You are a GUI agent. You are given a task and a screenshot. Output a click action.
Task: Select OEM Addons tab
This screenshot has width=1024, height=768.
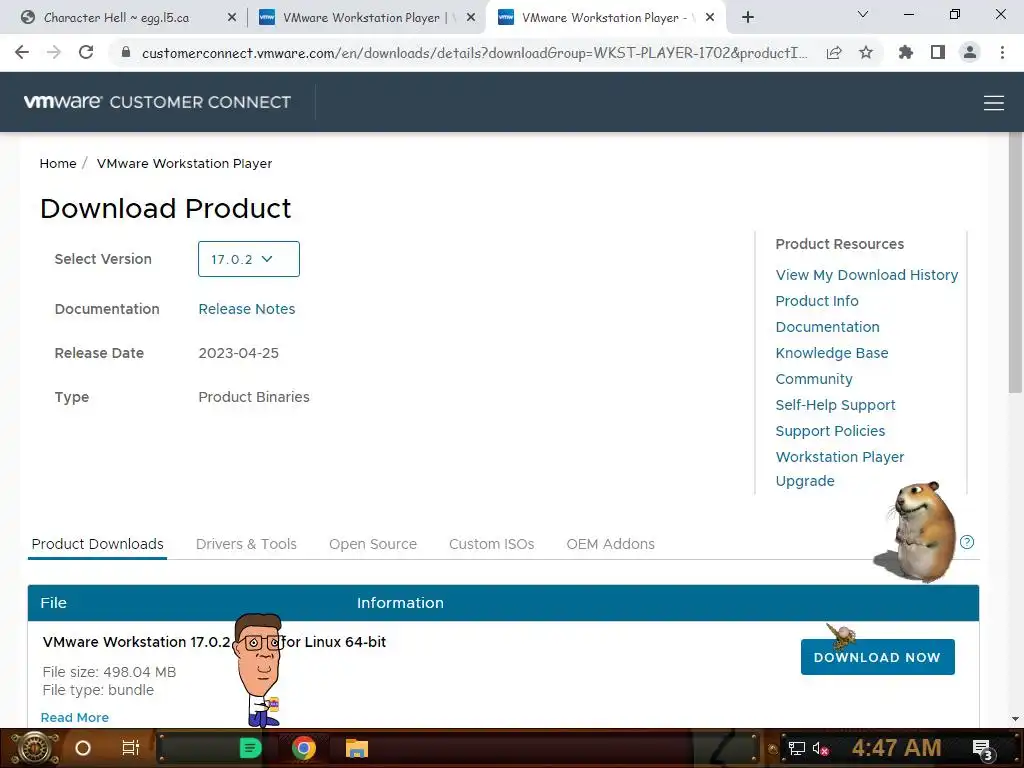pyautogui.click(x=611, y=544)
